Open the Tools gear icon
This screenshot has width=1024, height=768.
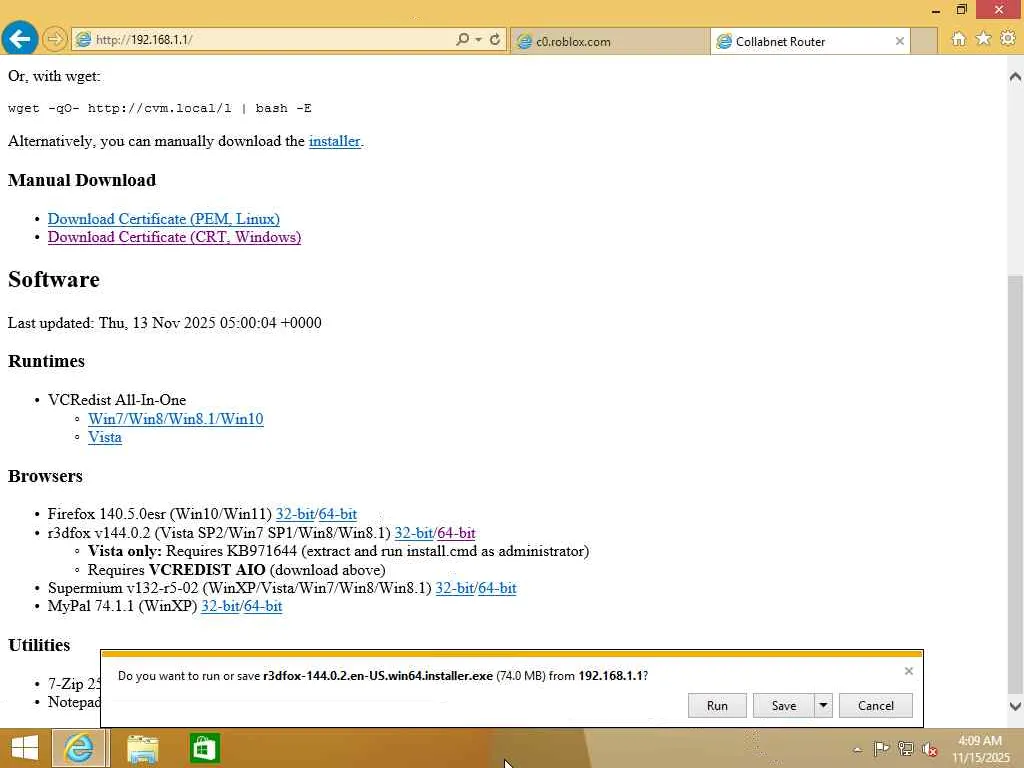tap(1008, 39)
